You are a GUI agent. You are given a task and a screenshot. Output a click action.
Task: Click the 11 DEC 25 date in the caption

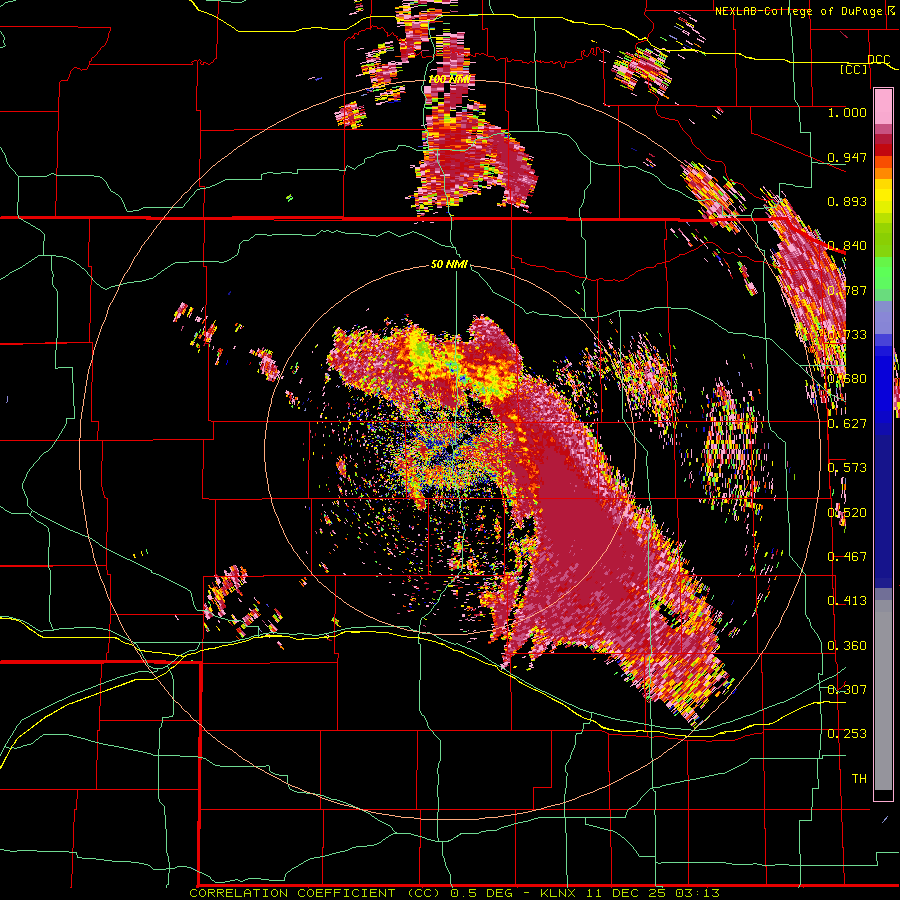tap(626, 893)
